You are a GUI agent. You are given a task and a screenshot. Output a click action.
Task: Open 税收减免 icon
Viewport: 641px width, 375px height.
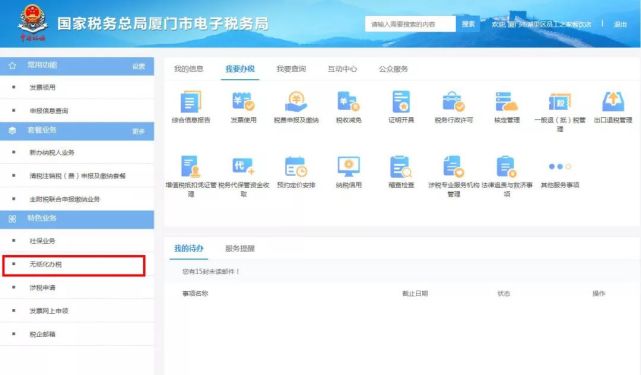pos(348,101)
